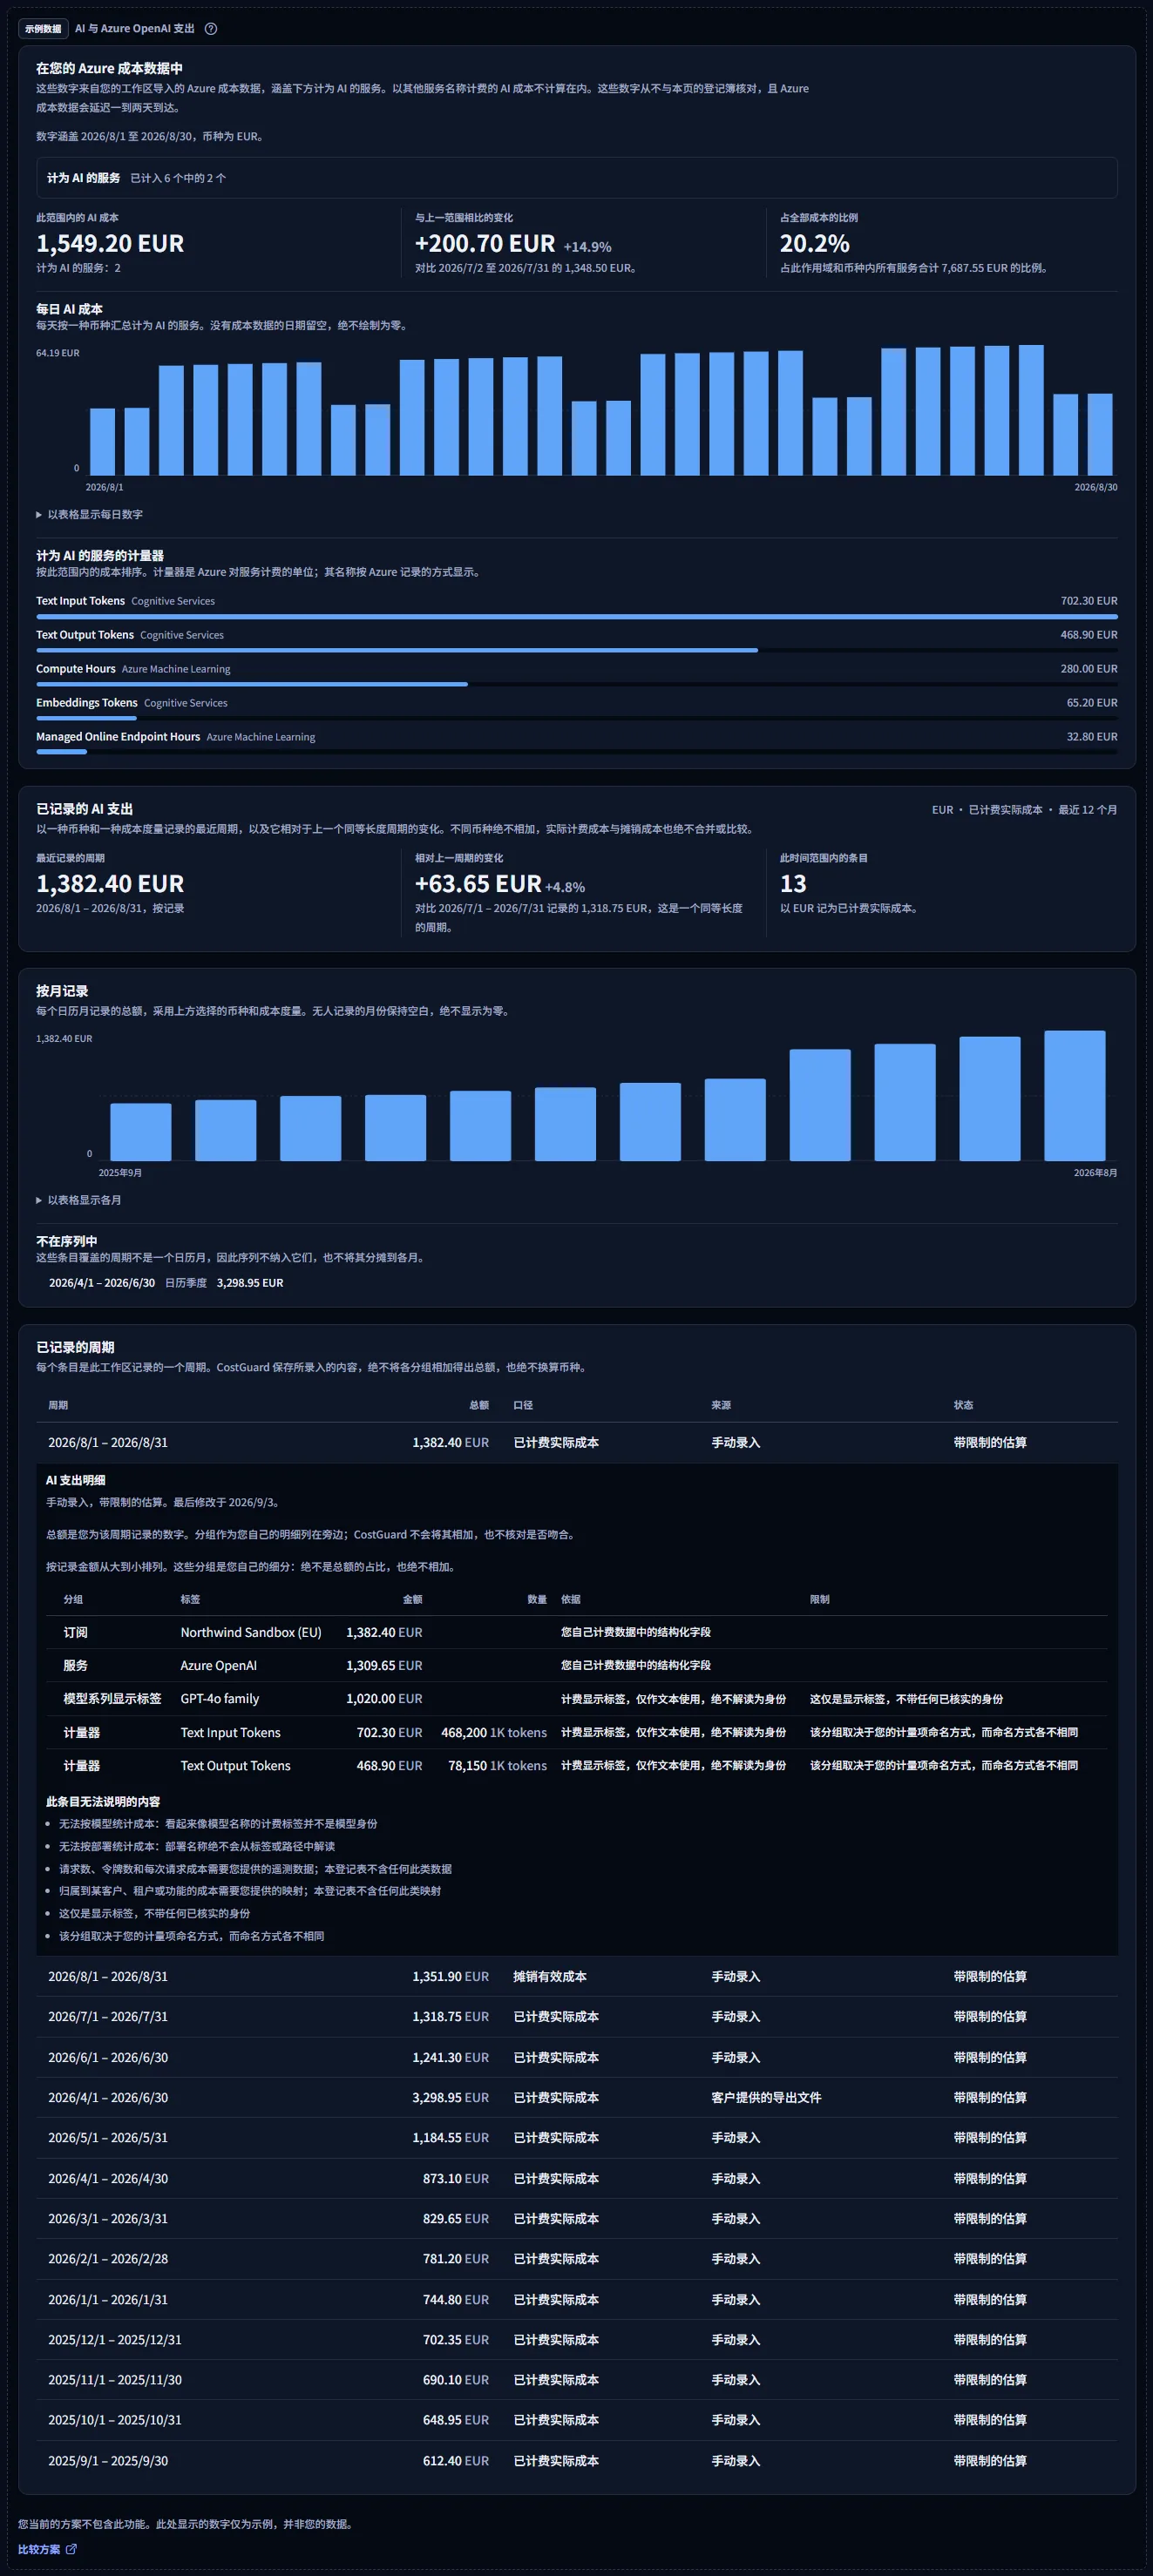The width and height of the screenshot is (1153, 2576).
Task: Collapse the 2026/8/1 – 2026/8/31 已计费实际成本 row
Action: click(577, 1443)
